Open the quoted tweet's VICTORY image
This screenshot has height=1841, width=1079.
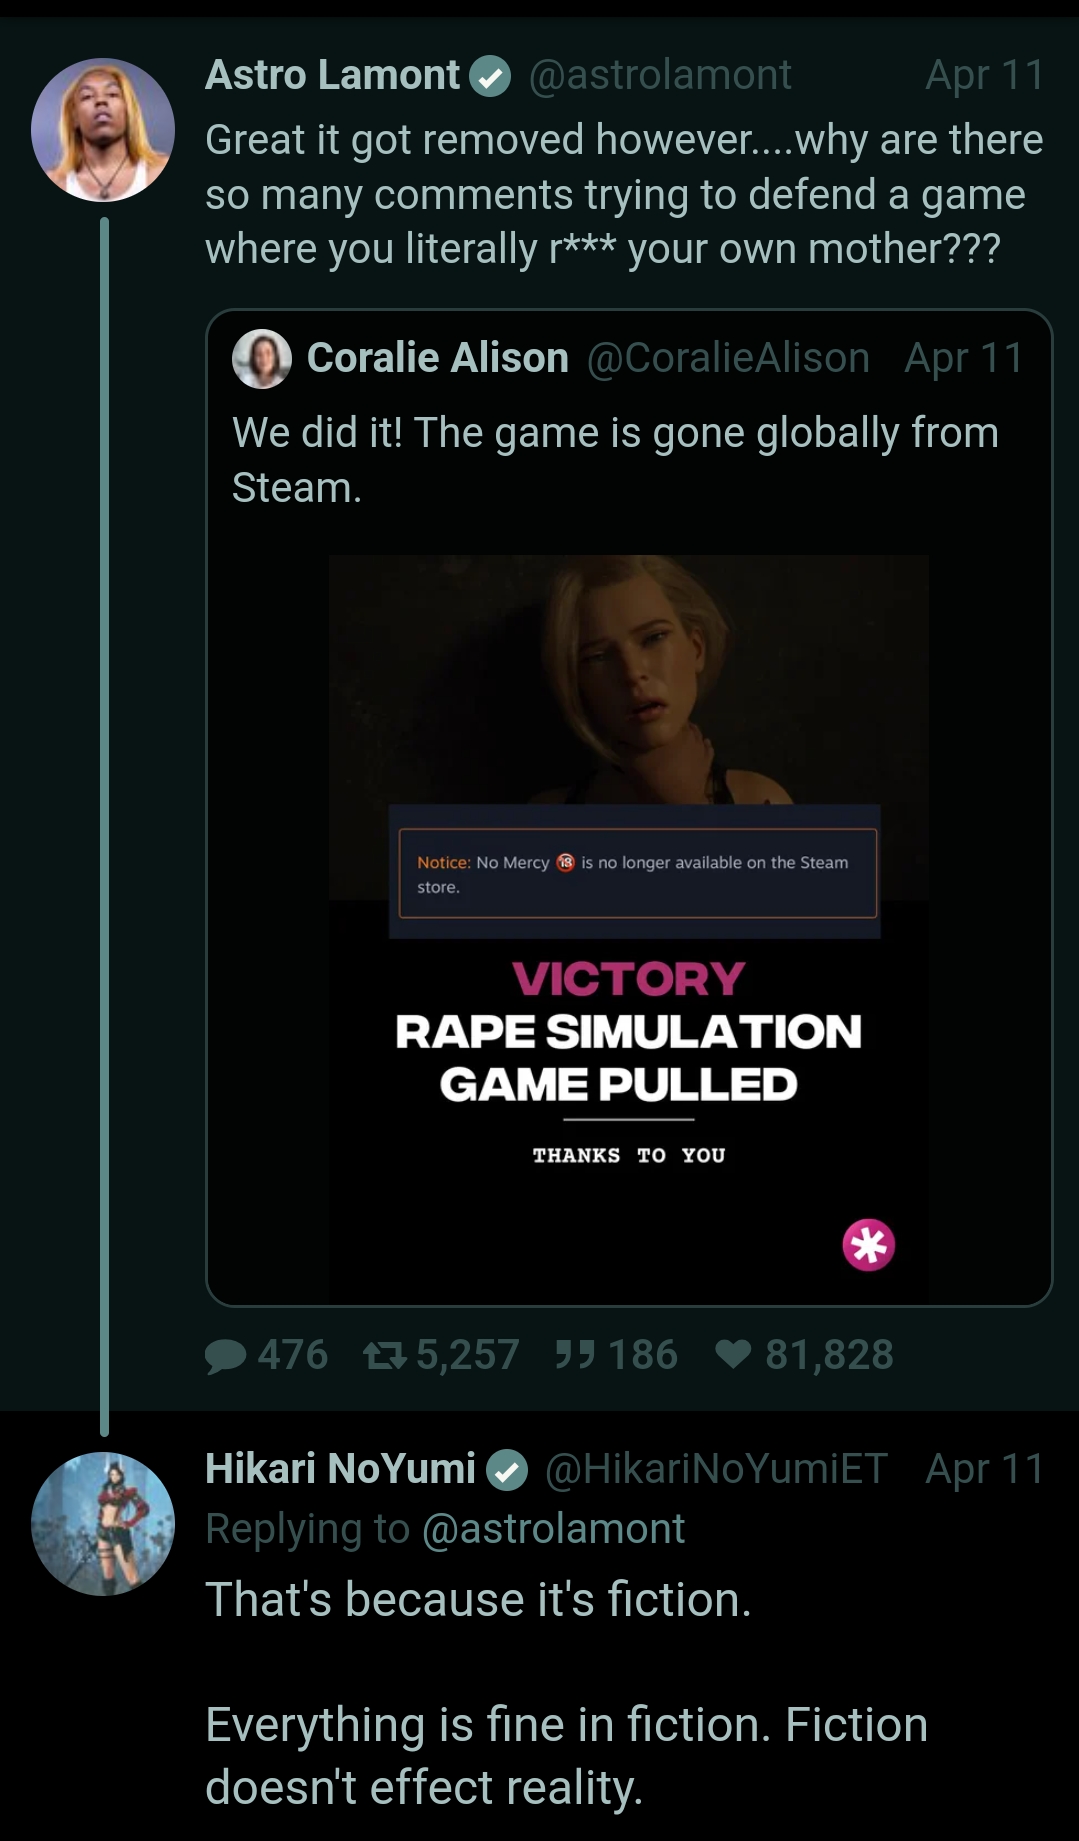[629, 928]
